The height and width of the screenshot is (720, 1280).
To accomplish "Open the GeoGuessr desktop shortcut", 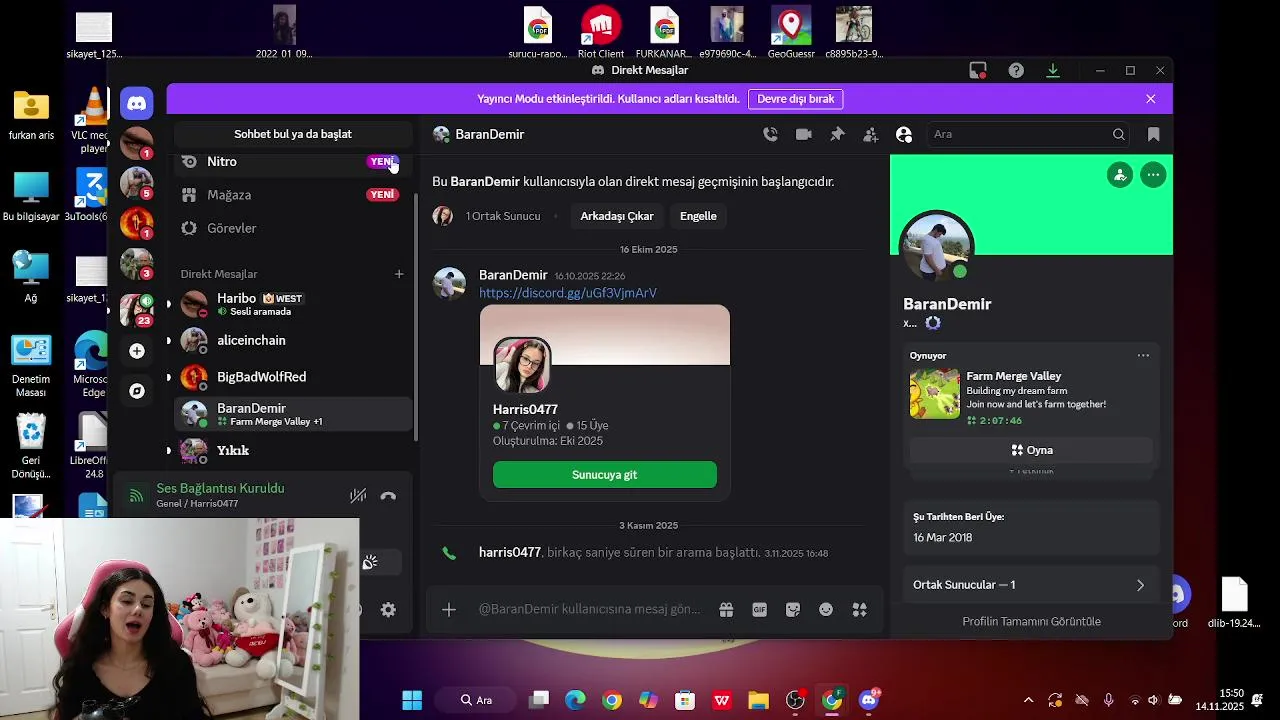I will (x=791, y=33).
